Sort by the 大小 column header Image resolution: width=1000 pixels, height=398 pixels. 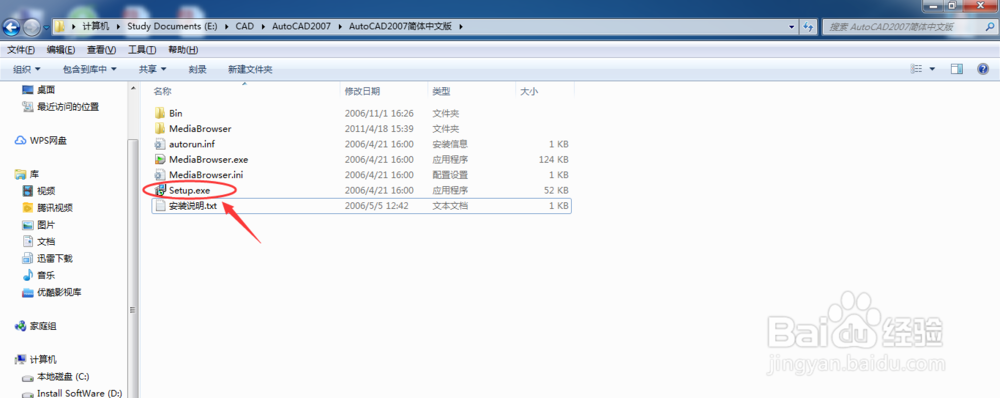click(529, 91)
